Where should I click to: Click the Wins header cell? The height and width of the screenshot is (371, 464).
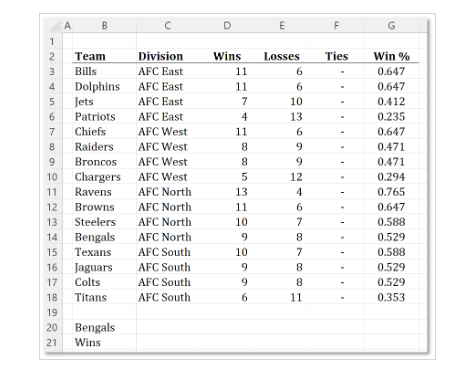[x=227, y=56]
